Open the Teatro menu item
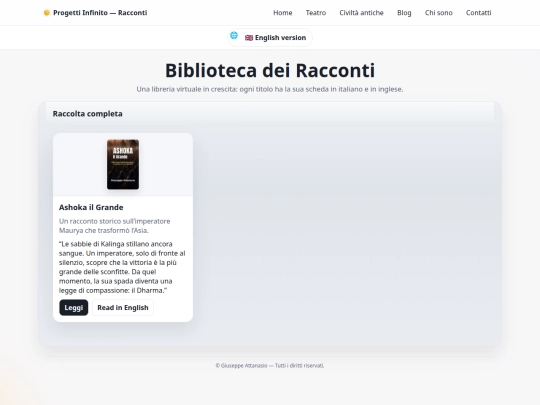 click(316, 13)
